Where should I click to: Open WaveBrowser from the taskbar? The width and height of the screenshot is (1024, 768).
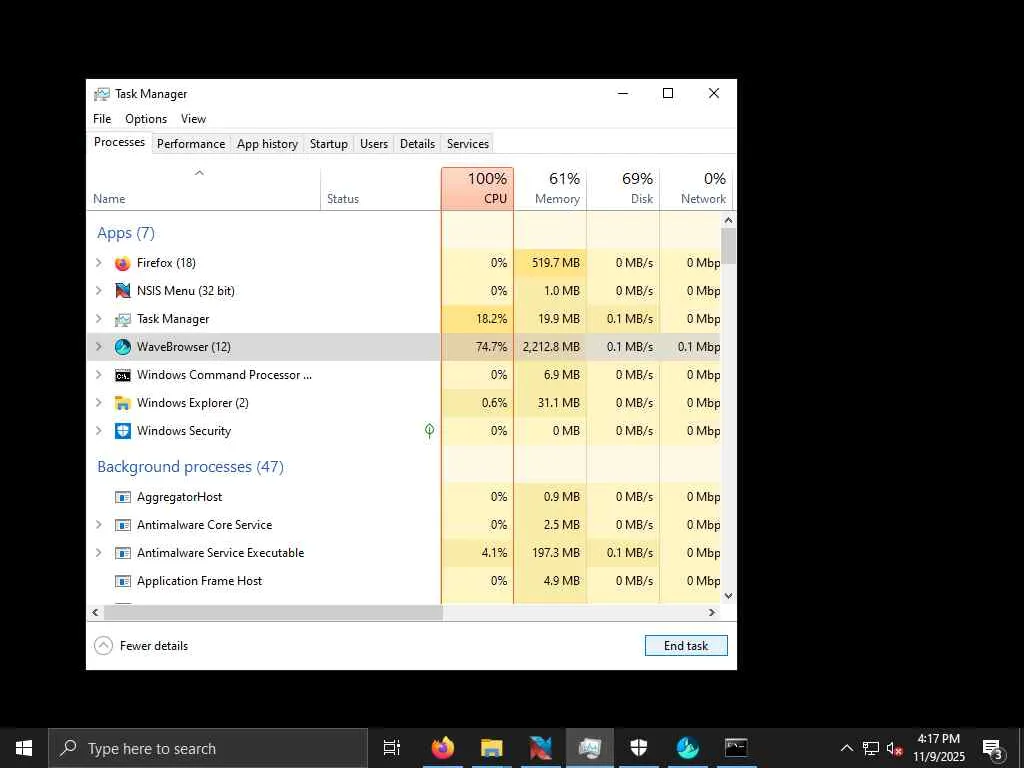tap(688, 748)
